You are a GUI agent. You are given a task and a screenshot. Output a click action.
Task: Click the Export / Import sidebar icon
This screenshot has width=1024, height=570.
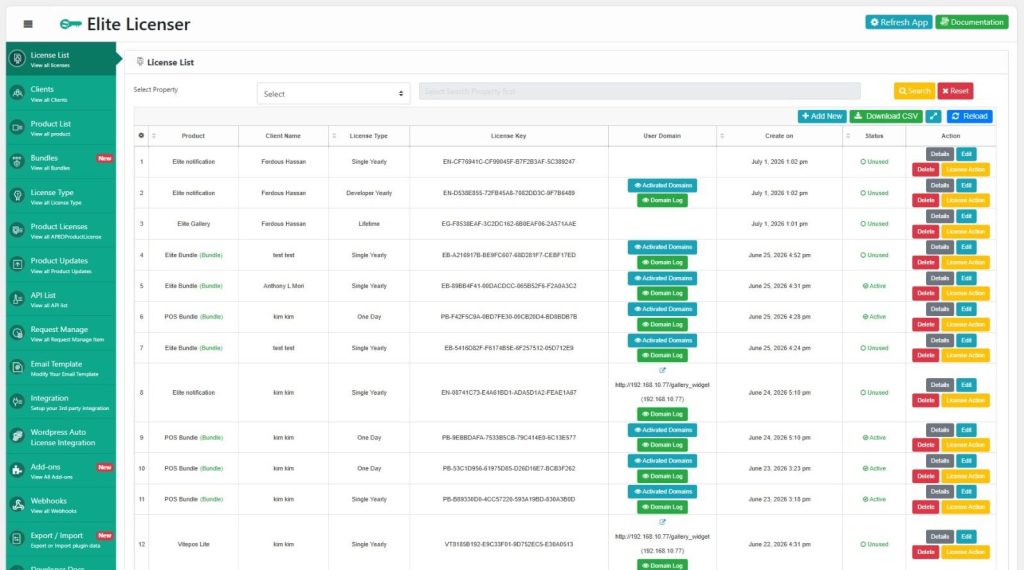[17, 539]
